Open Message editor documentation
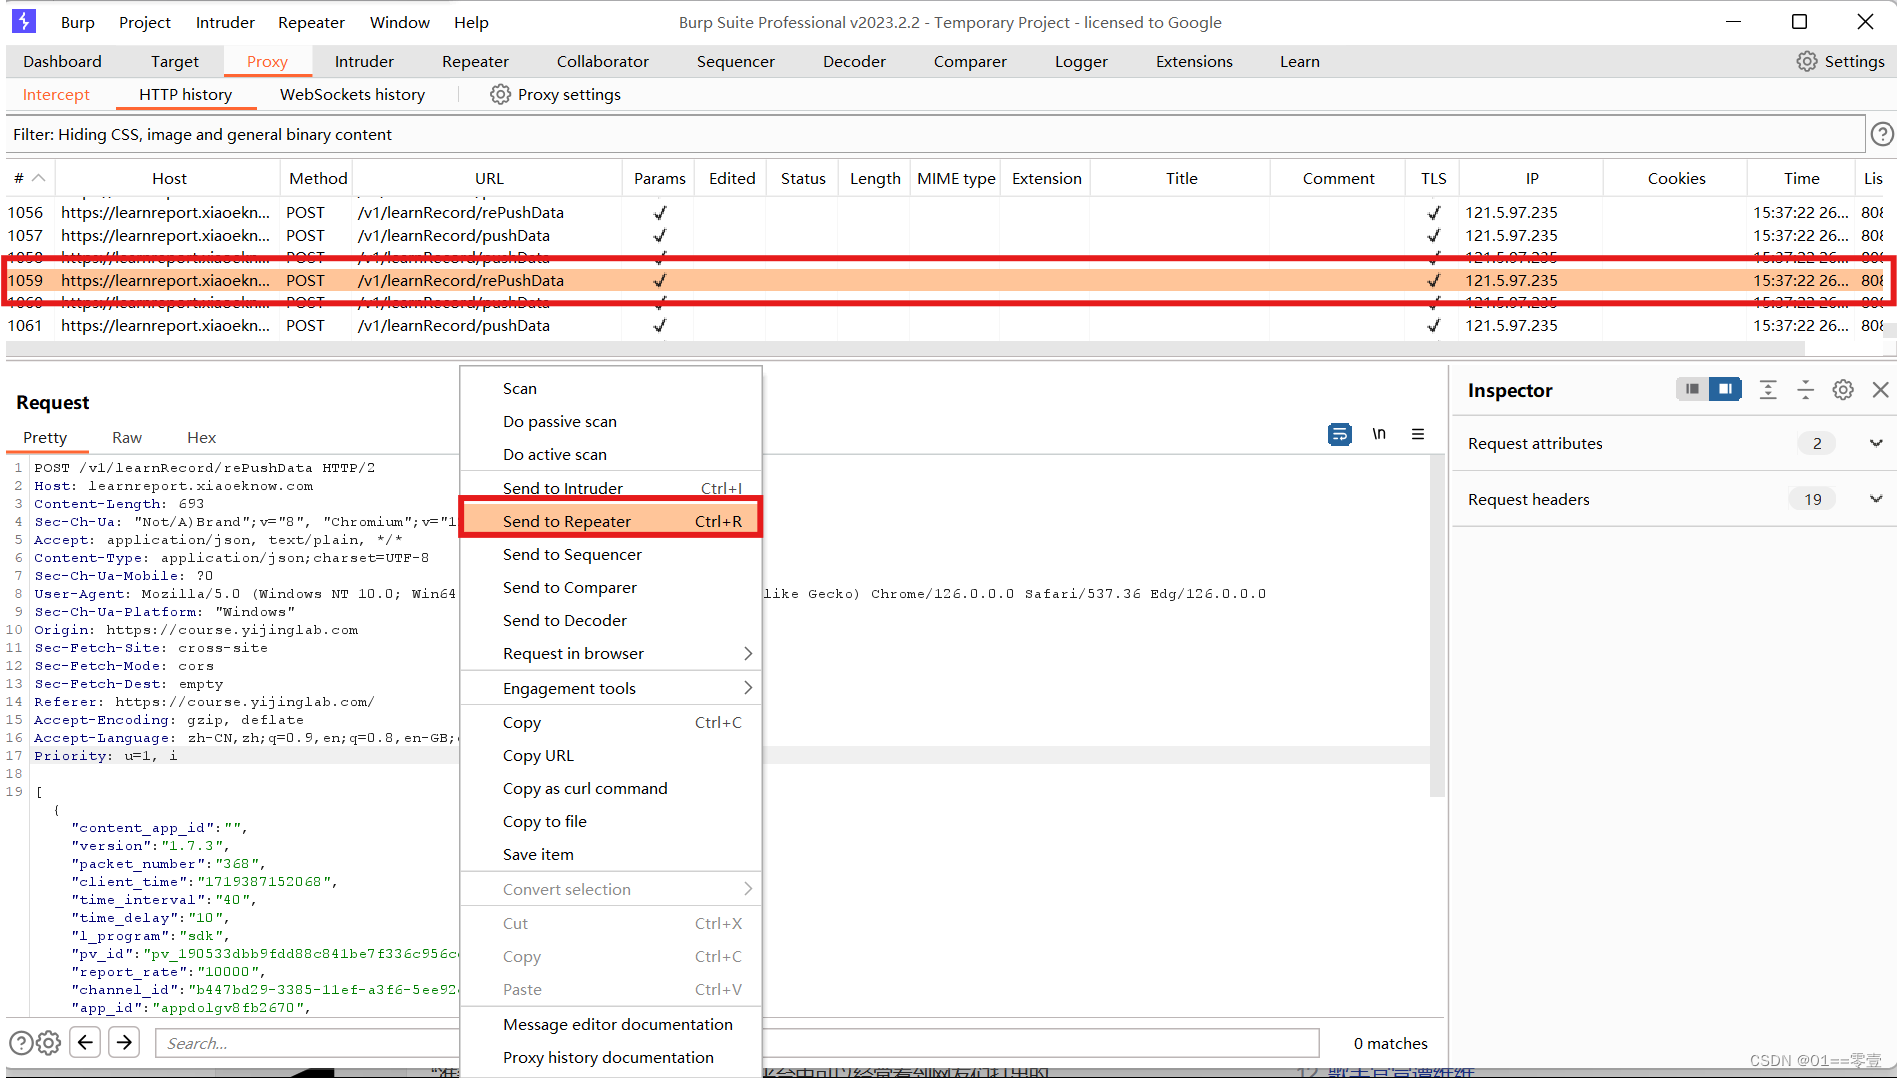The height and width of the screenshot is (1078, 1897). (x=610, y=1024)
